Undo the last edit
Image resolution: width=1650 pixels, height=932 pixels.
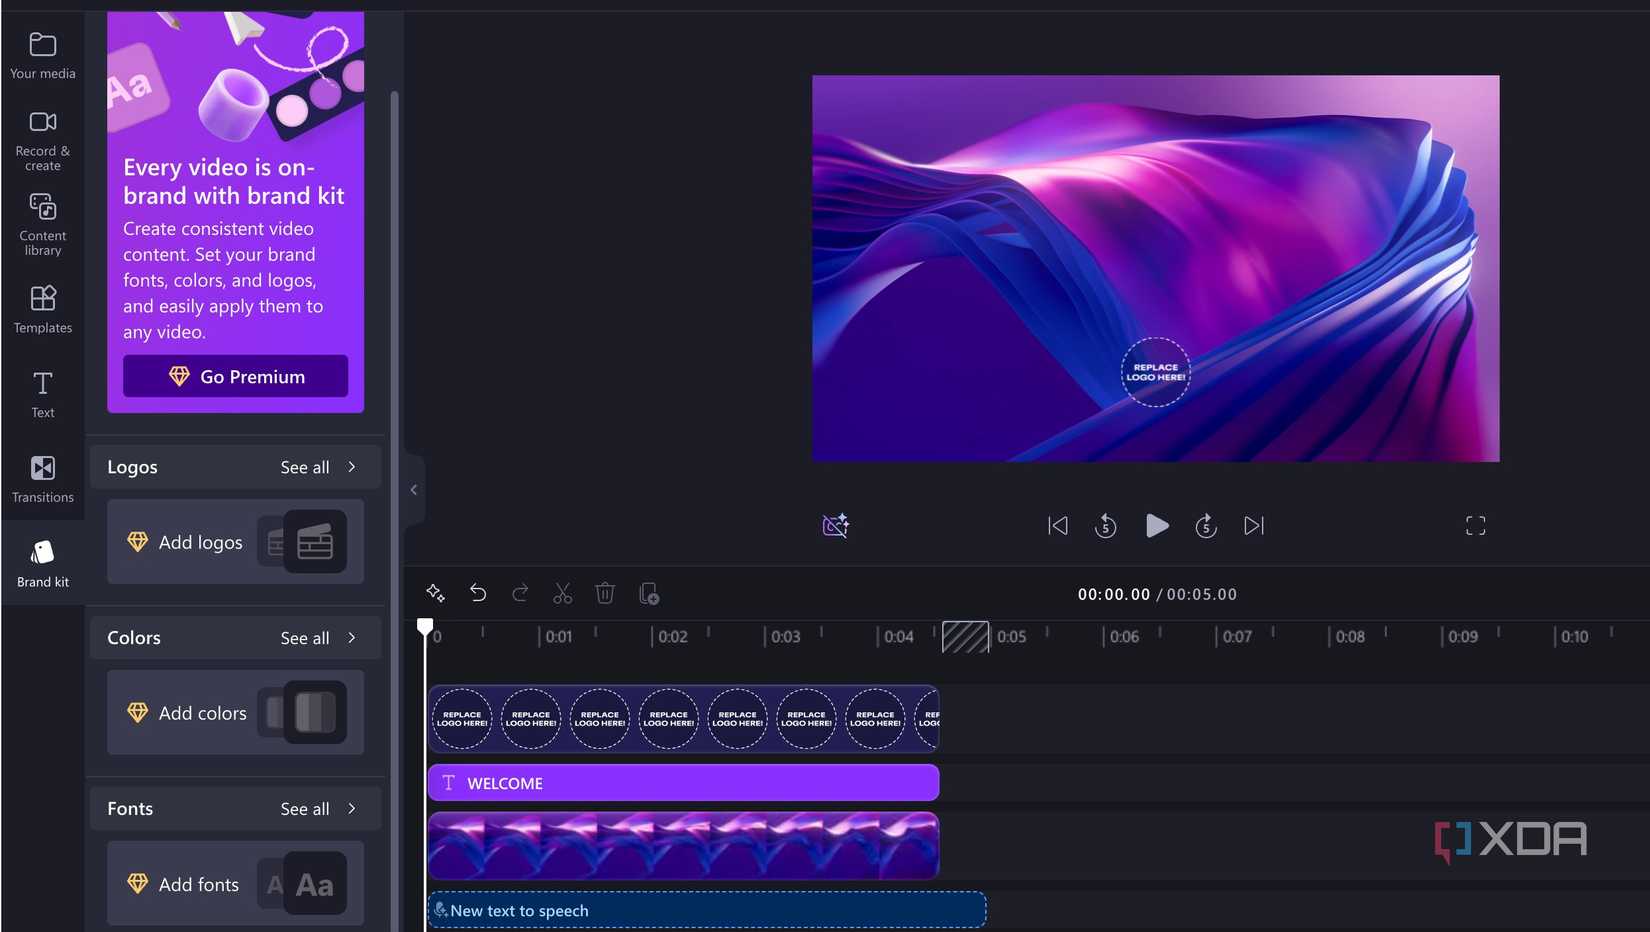[478, 592]
